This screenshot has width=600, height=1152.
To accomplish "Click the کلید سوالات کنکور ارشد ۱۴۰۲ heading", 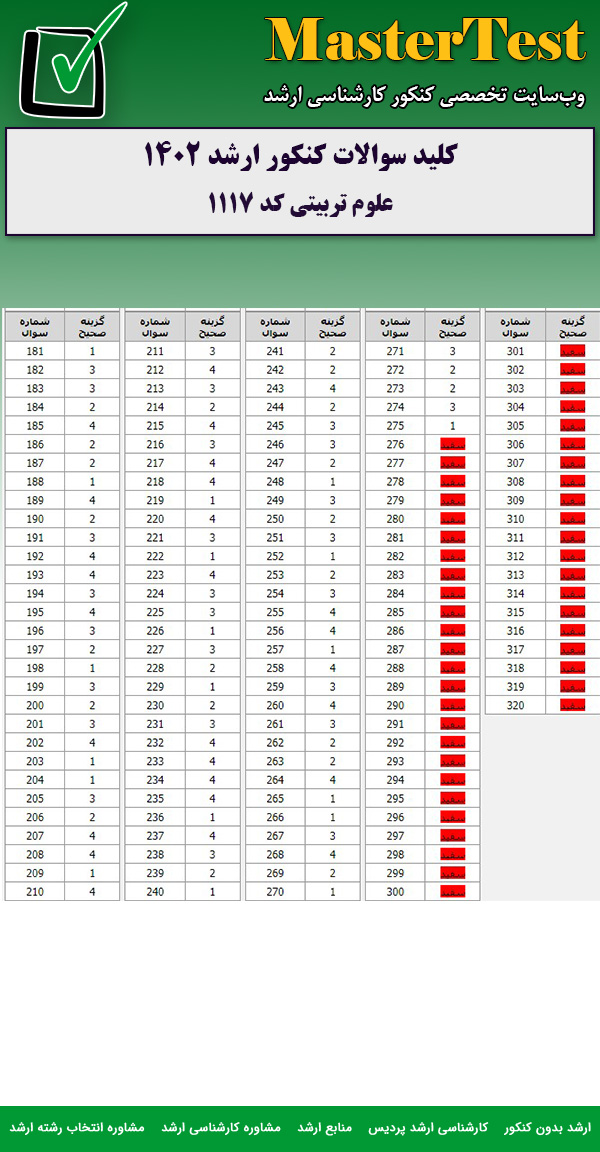I will (300, 157).
